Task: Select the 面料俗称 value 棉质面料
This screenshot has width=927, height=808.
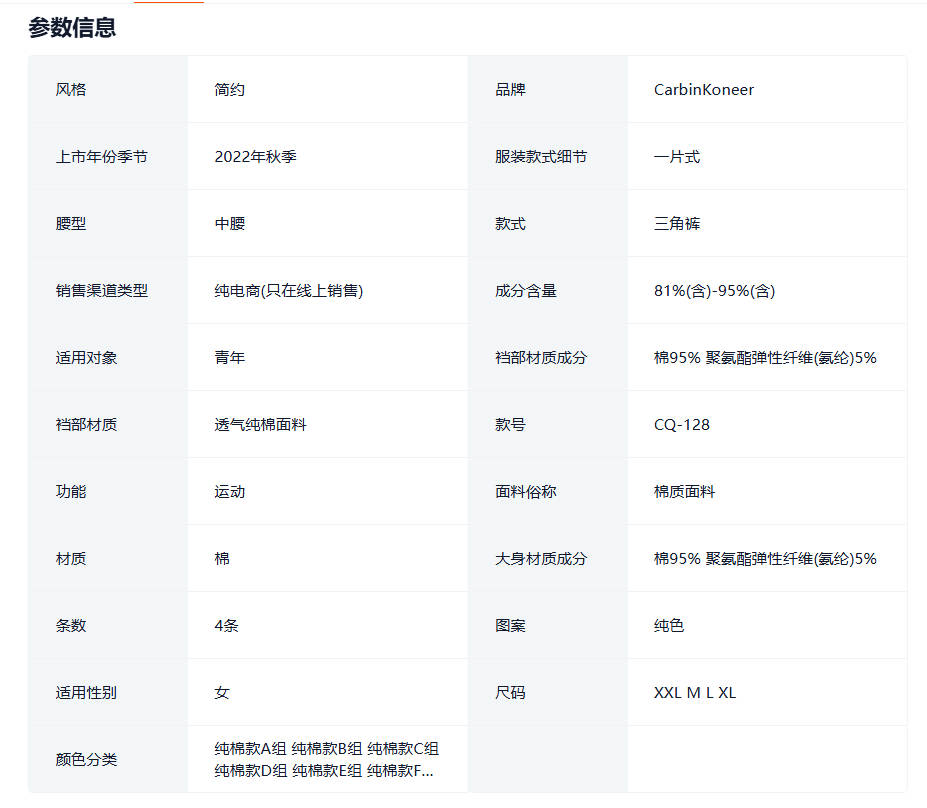Action: point(684,492)
